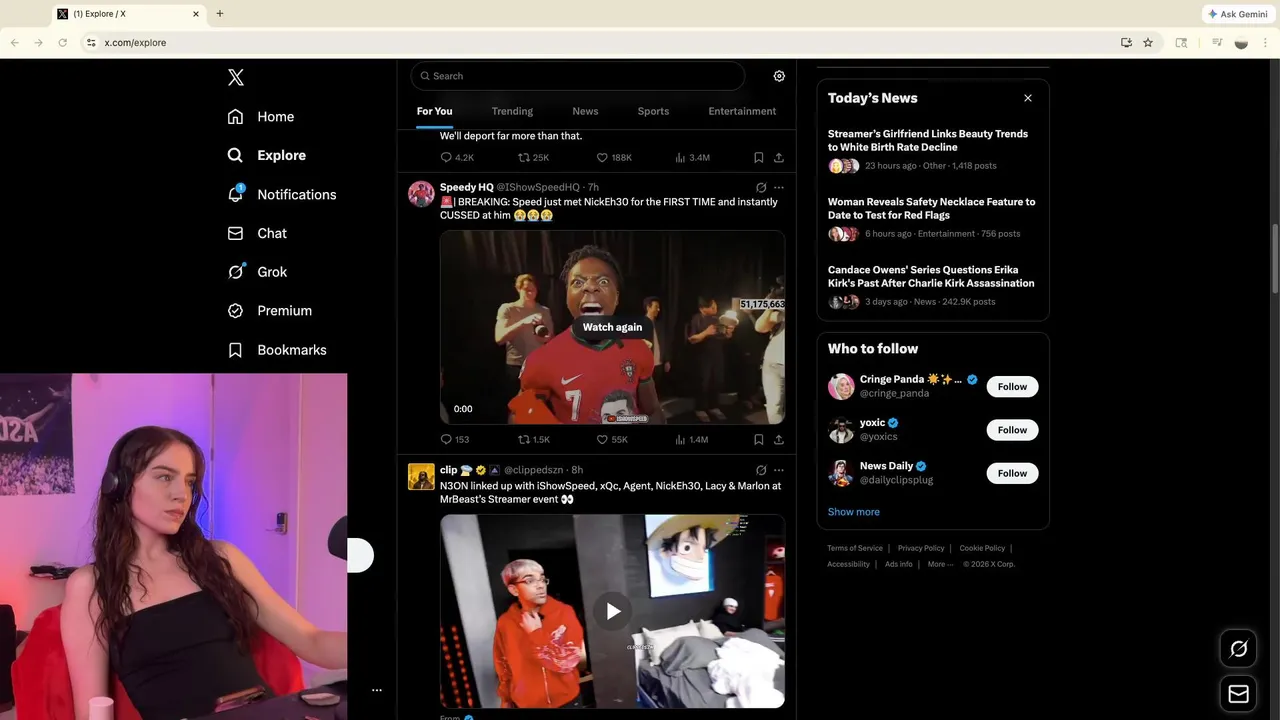The image size is (1280, 720).
Task: Ask Grok about Speedy HQ post
Action: click(761, 187)
